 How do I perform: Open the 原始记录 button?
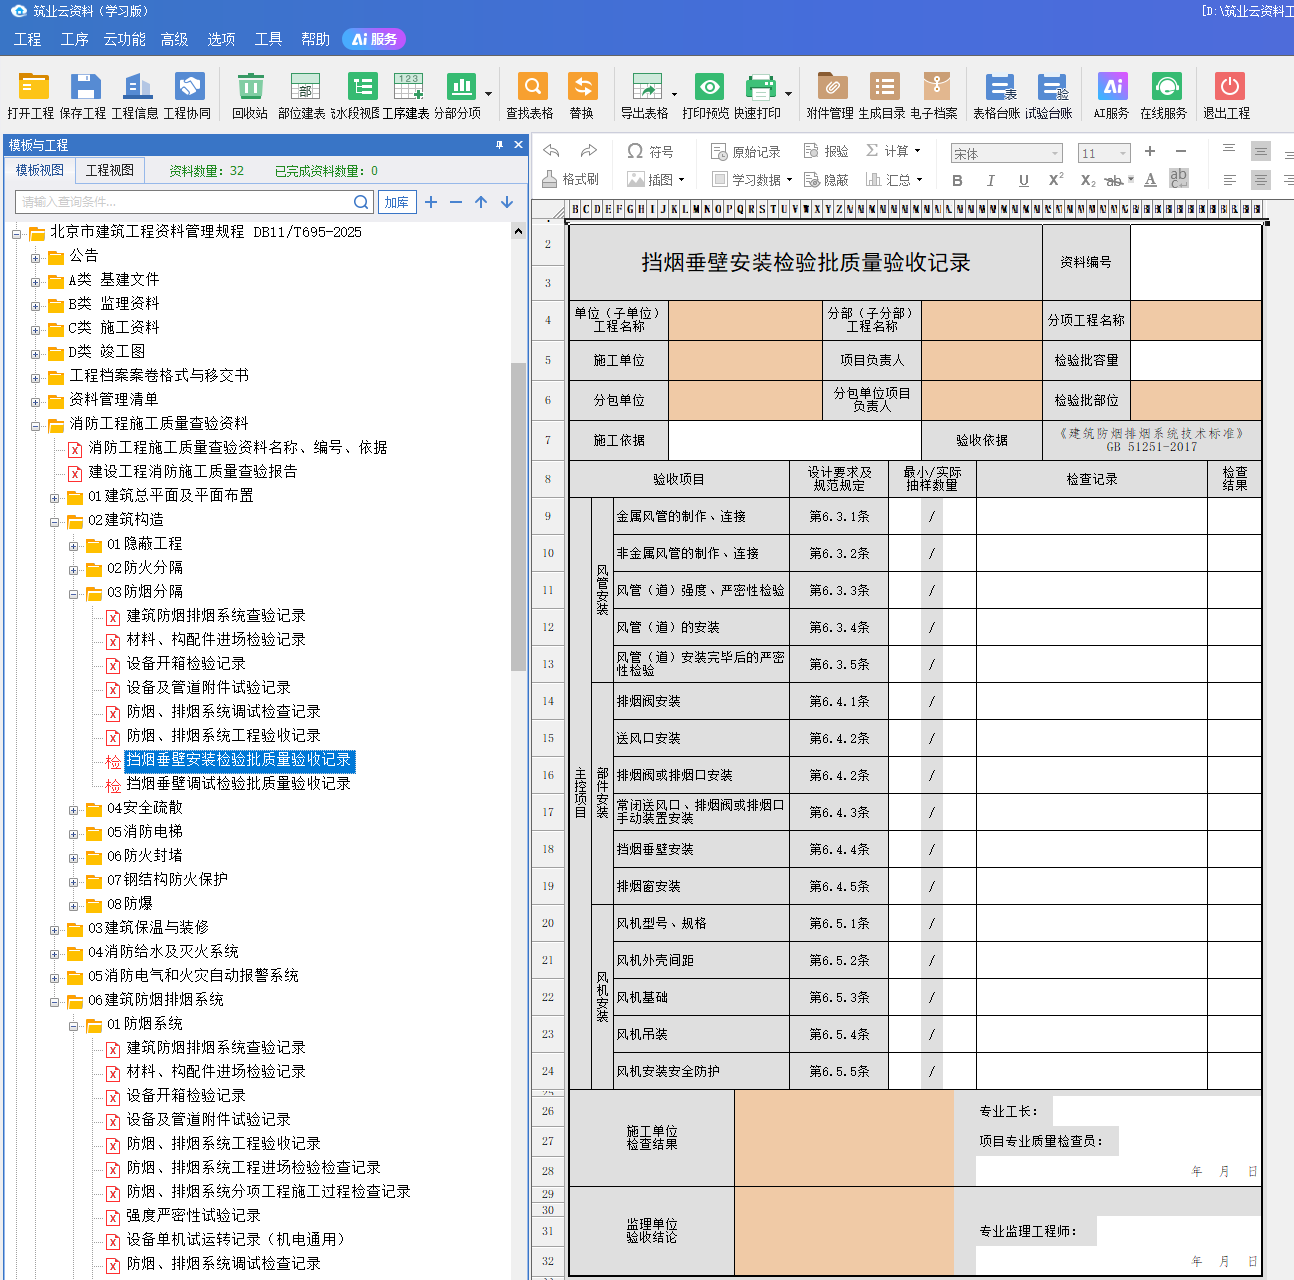746,151
